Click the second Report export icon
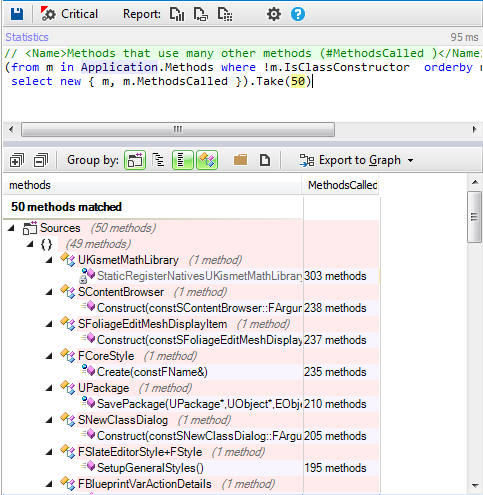Image resolution: width=483 pixels, height=495 pixels. pyautogui.click(x=201, y=14)
